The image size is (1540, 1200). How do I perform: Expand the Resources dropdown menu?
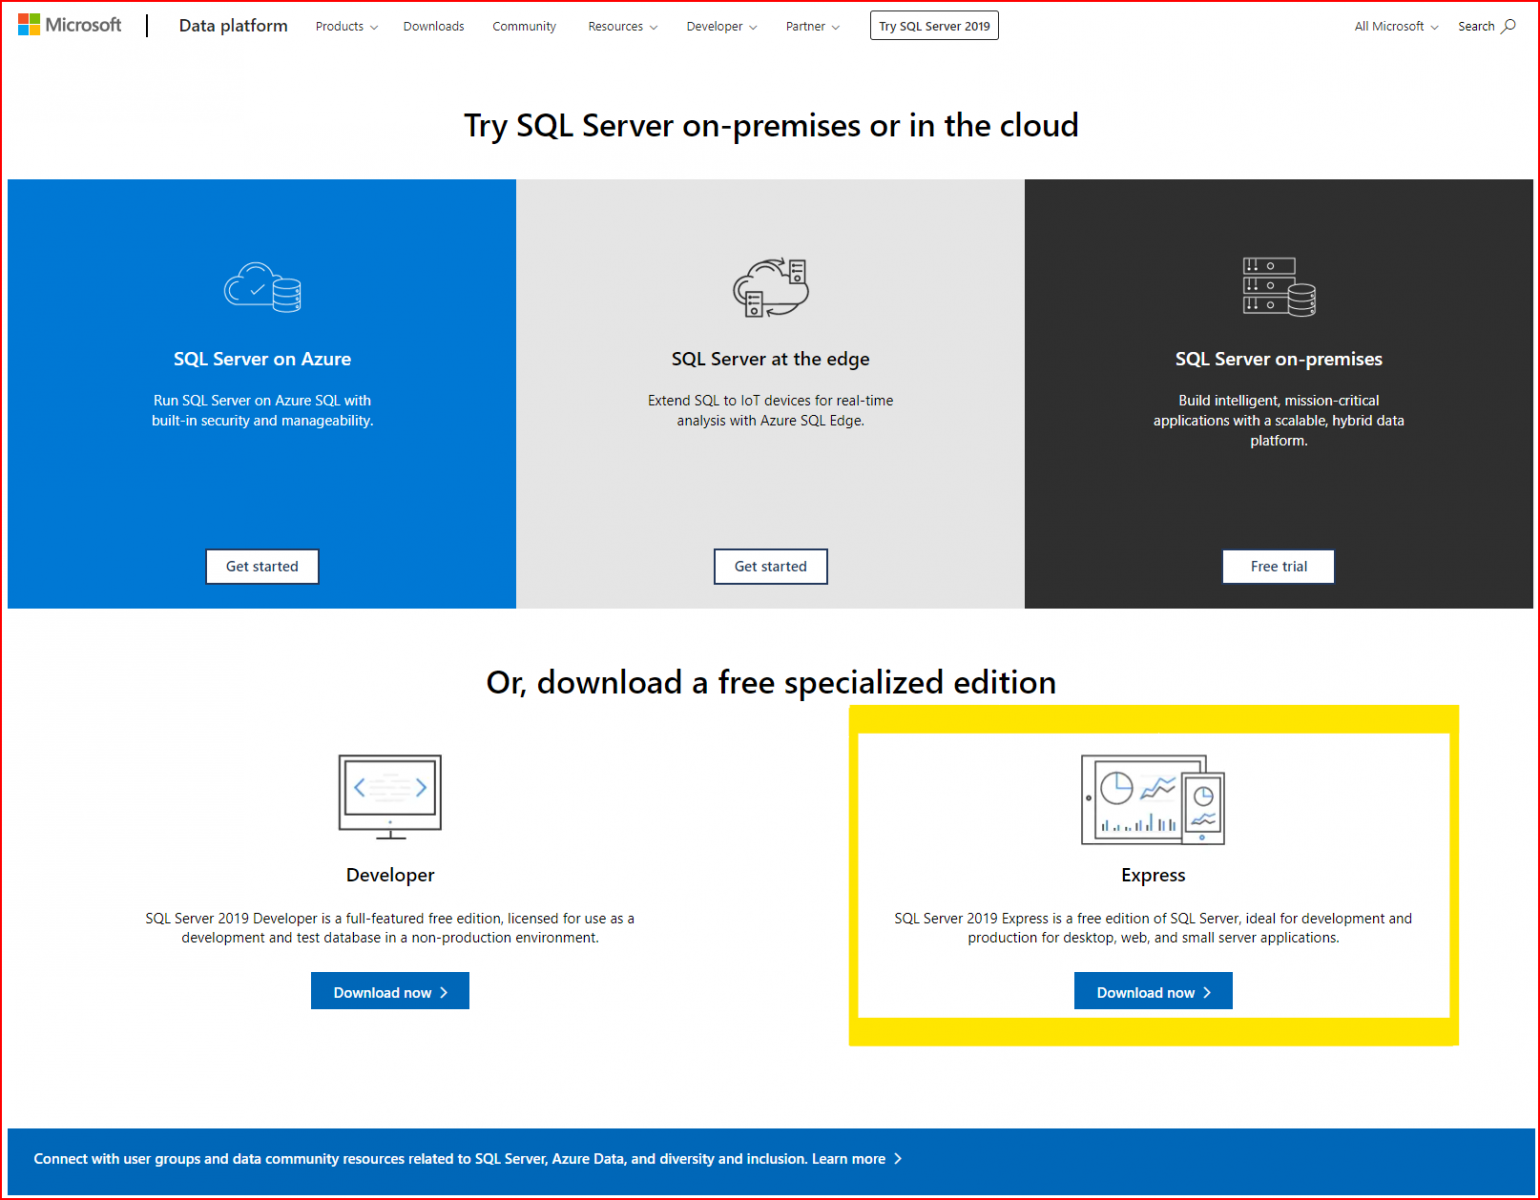pyautogui.click(x=622, y=27)
